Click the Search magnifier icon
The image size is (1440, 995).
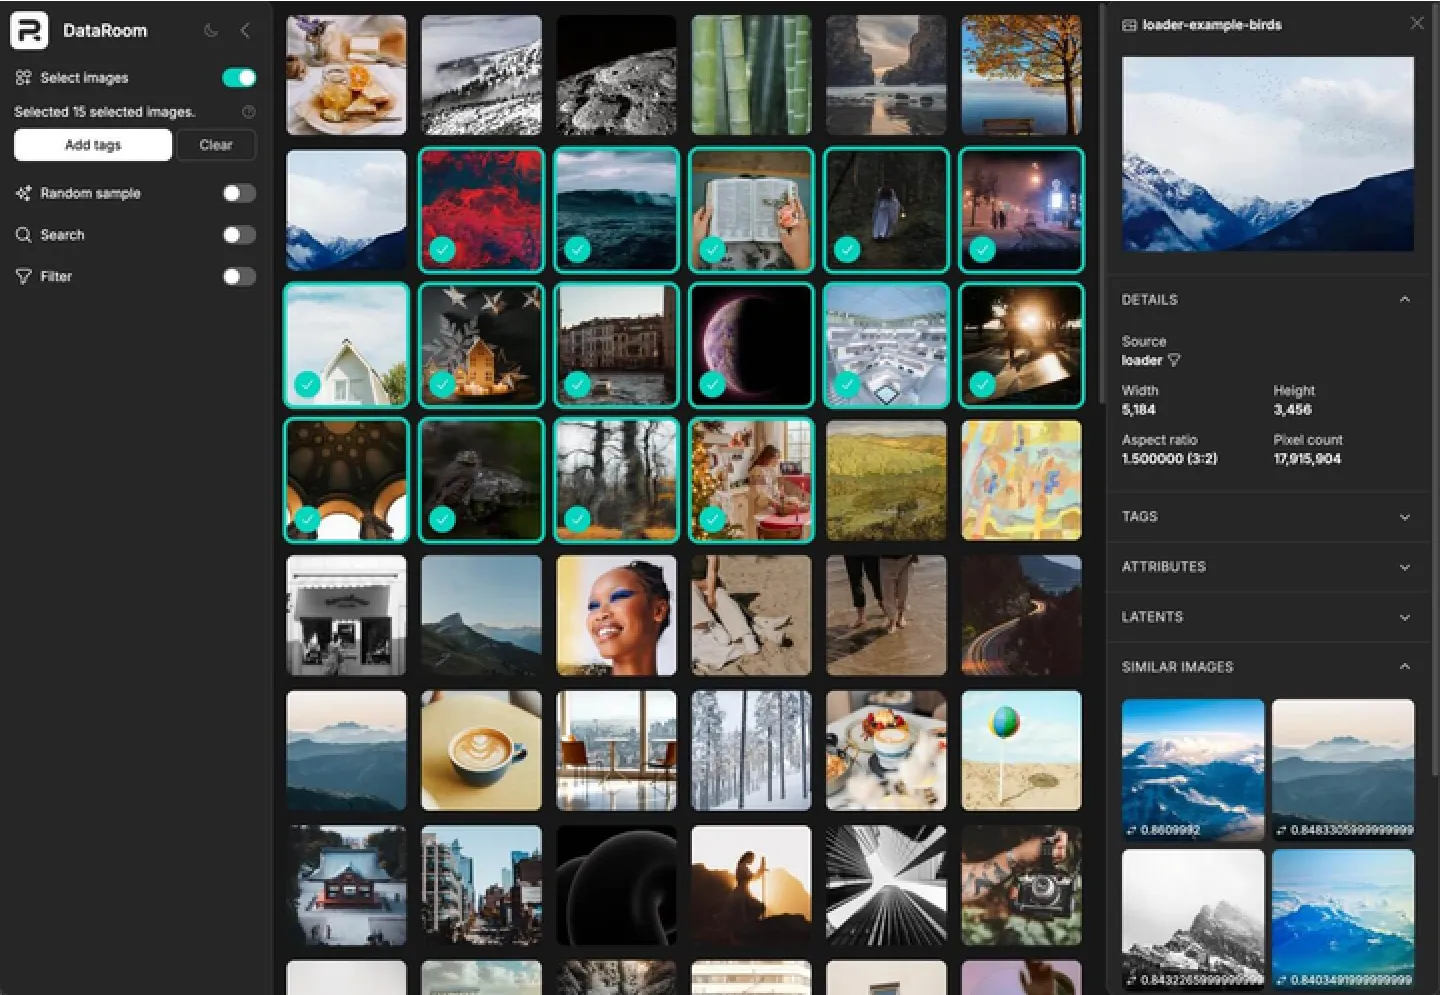pos(23,235)
